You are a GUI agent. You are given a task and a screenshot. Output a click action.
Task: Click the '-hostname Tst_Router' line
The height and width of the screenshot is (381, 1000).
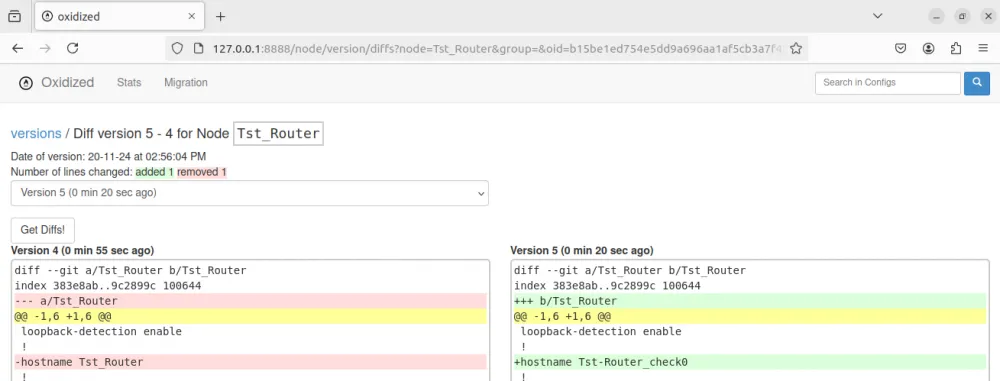coord(250,362)
